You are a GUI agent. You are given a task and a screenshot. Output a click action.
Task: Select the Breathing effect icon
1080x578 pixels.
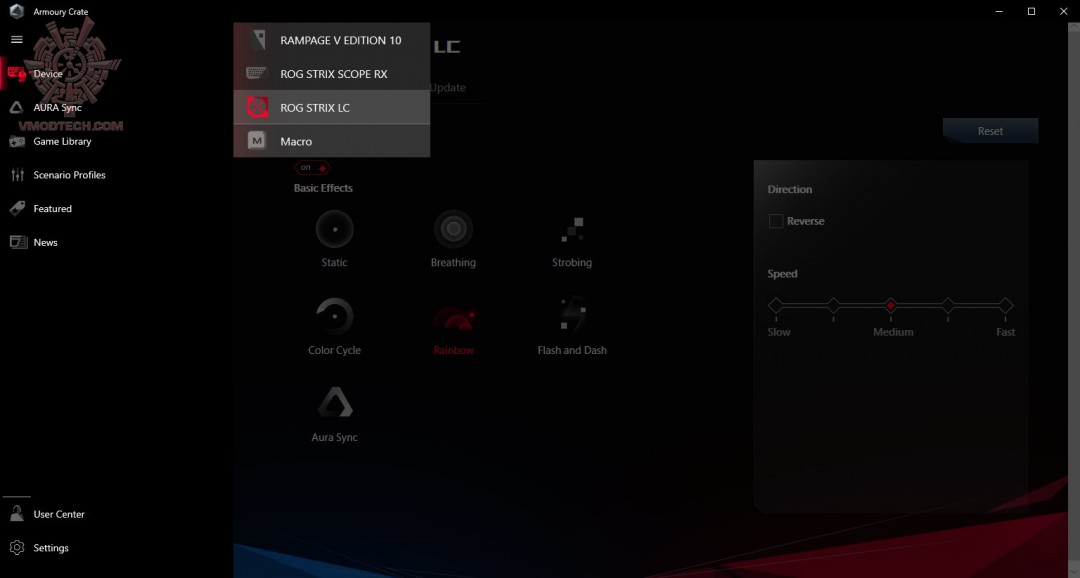453,229
